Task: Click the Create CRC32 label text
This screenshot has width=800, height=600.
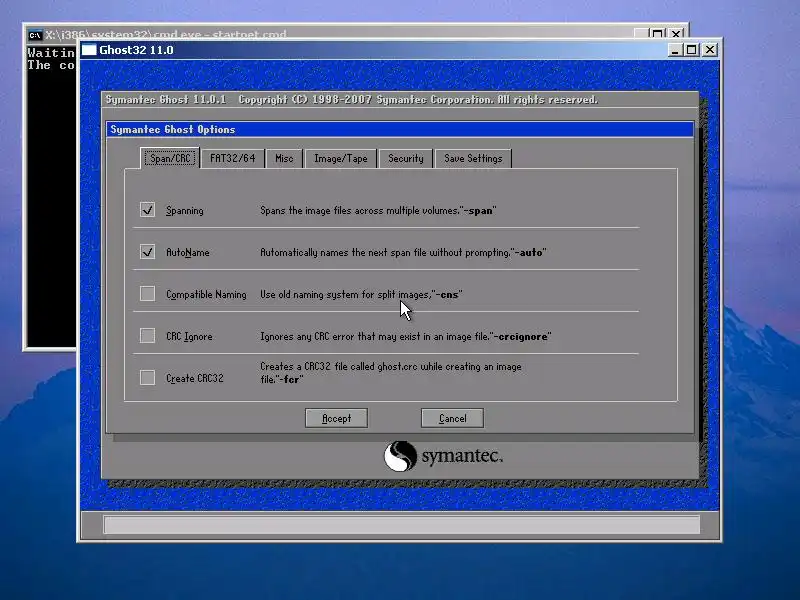Action: click(x=195, y=378)
